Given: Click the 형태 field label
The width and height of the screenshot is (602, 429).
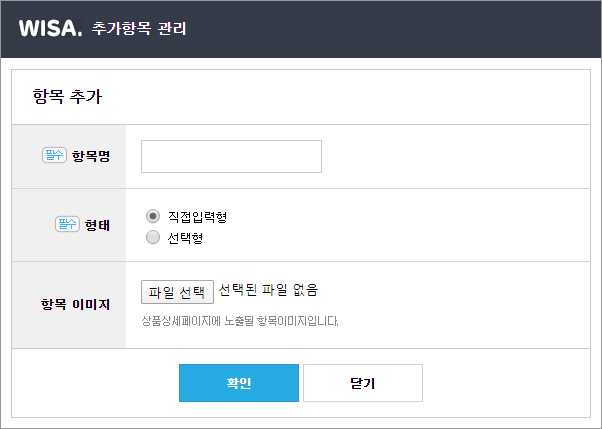Looking at the screenshot, I should point(98,225).
